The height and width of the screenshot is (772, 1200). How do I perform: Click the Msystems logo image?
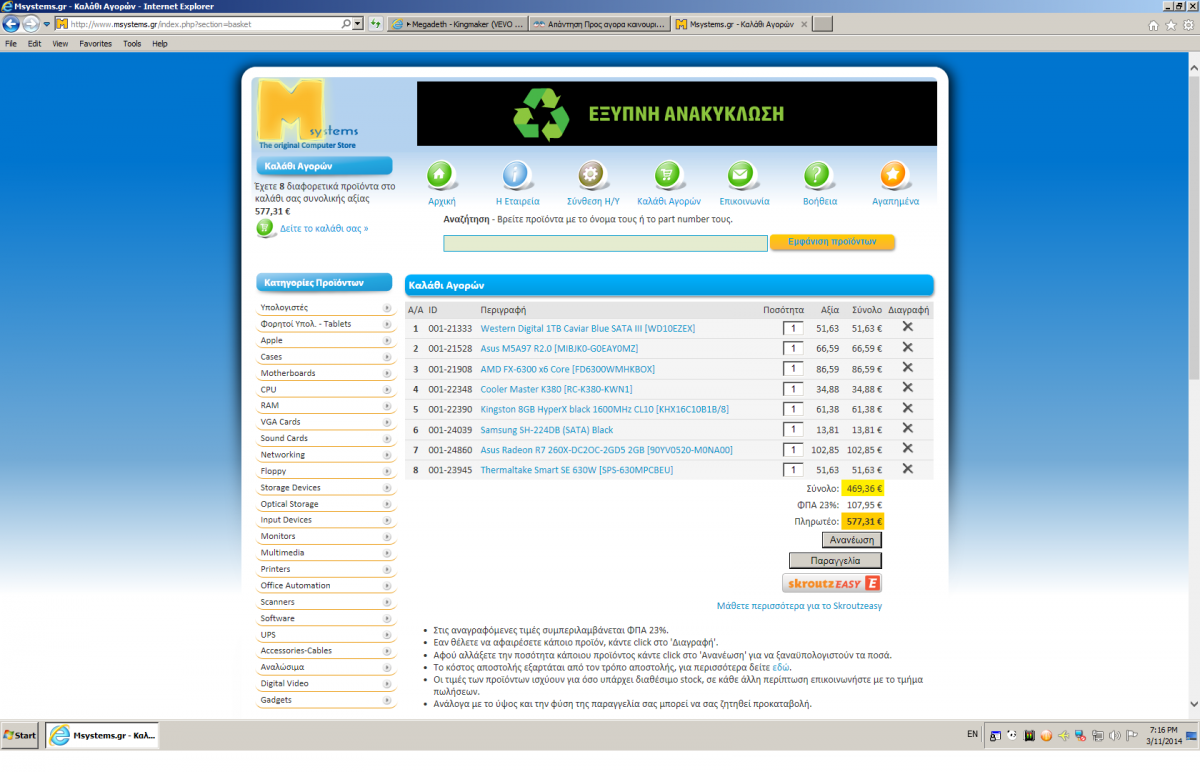[x=308, y=114]
